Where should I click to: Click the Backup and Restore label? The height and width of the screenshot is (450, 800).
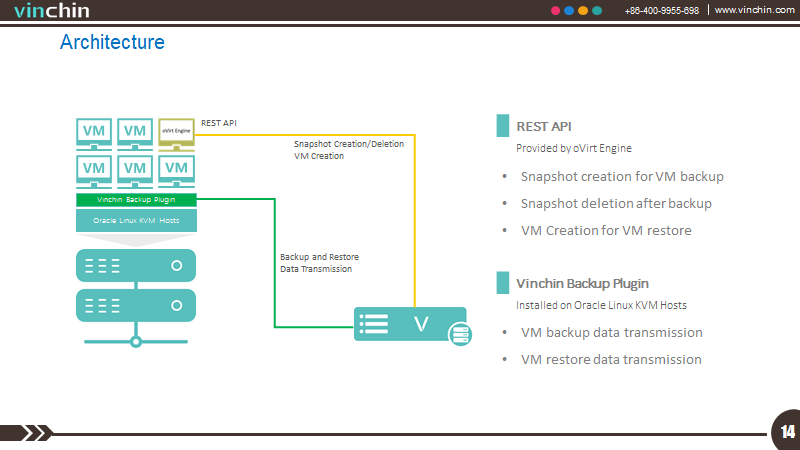[319, 257]
